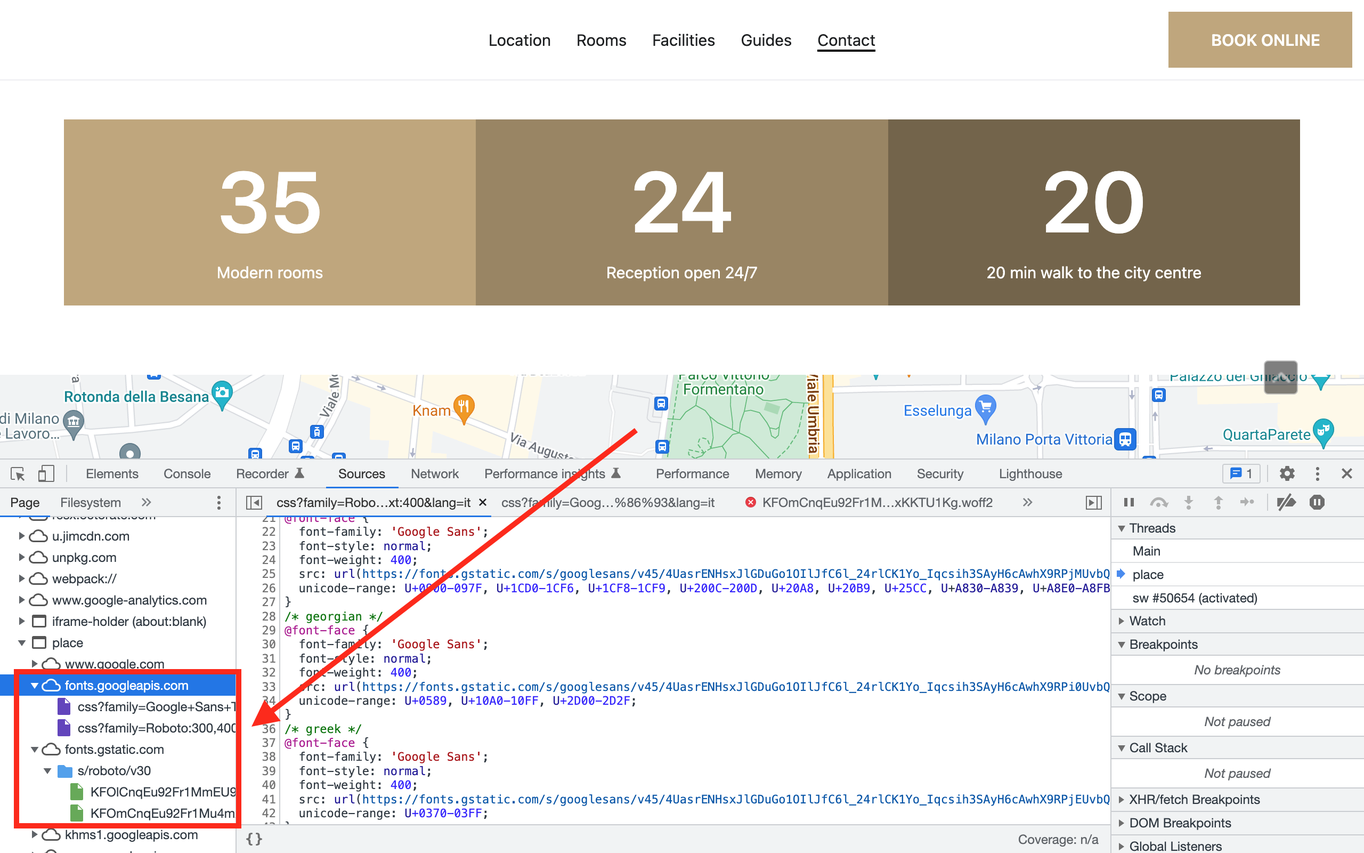Toggle the device toolbar icon
The width and height of the screenshot is (1364, 853).
[46, 474]
